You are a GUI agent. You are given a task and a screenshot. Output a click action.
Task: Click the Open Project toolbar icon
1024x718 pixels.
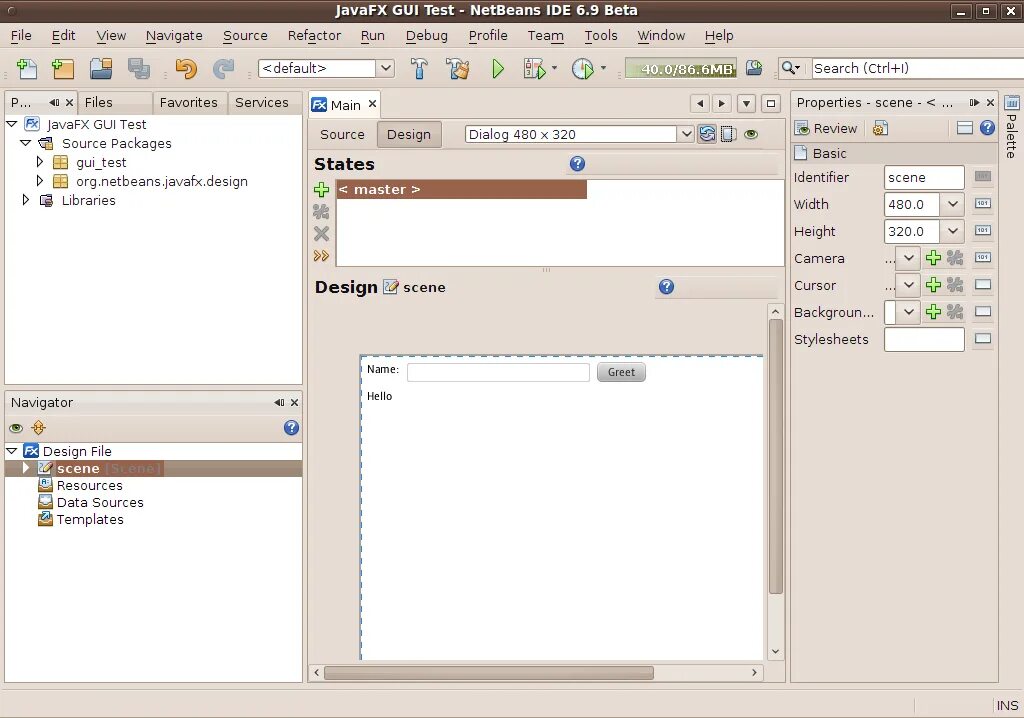101,68
